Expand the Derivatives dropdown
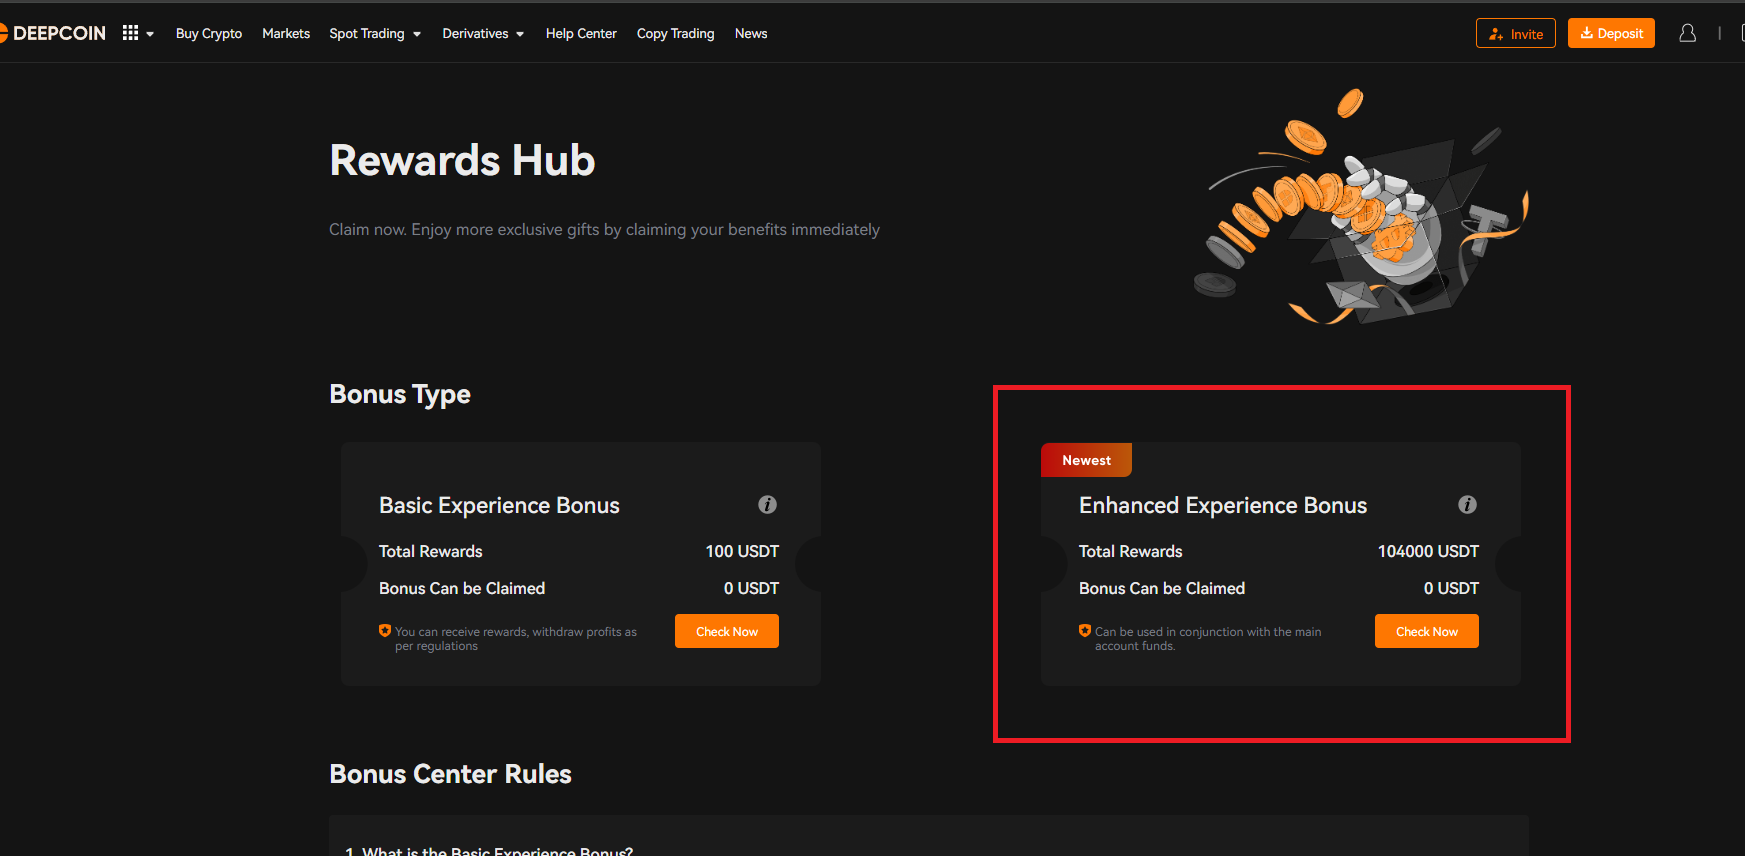Screen dimensions: 1745x856 (483, 34)
